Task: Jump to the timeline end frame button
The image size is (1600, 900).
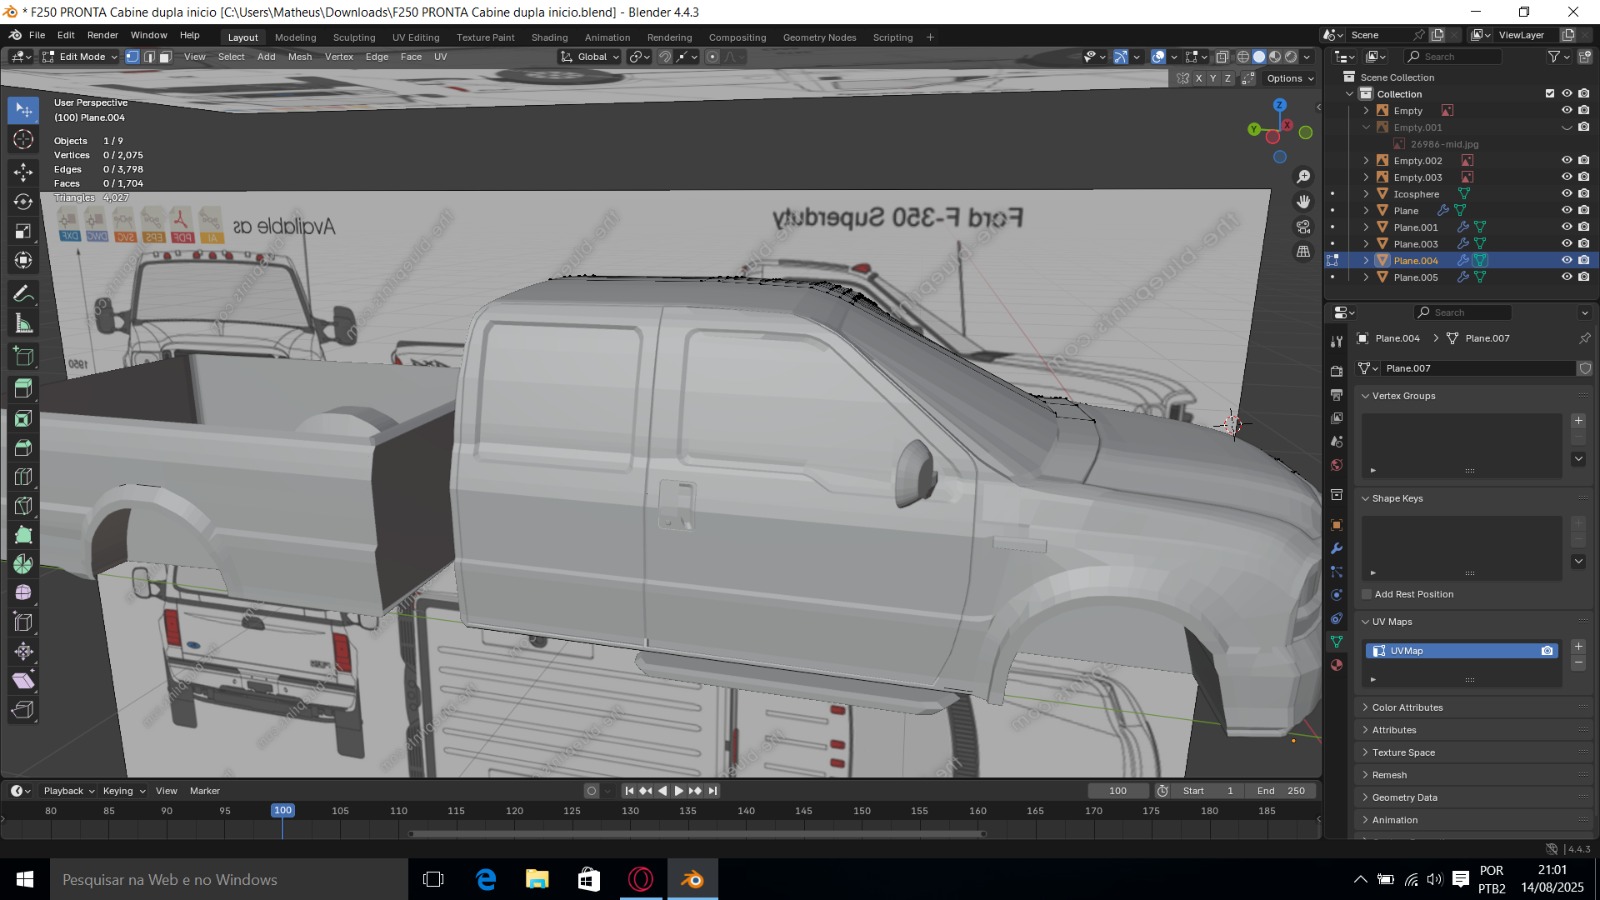Action: 713,791
